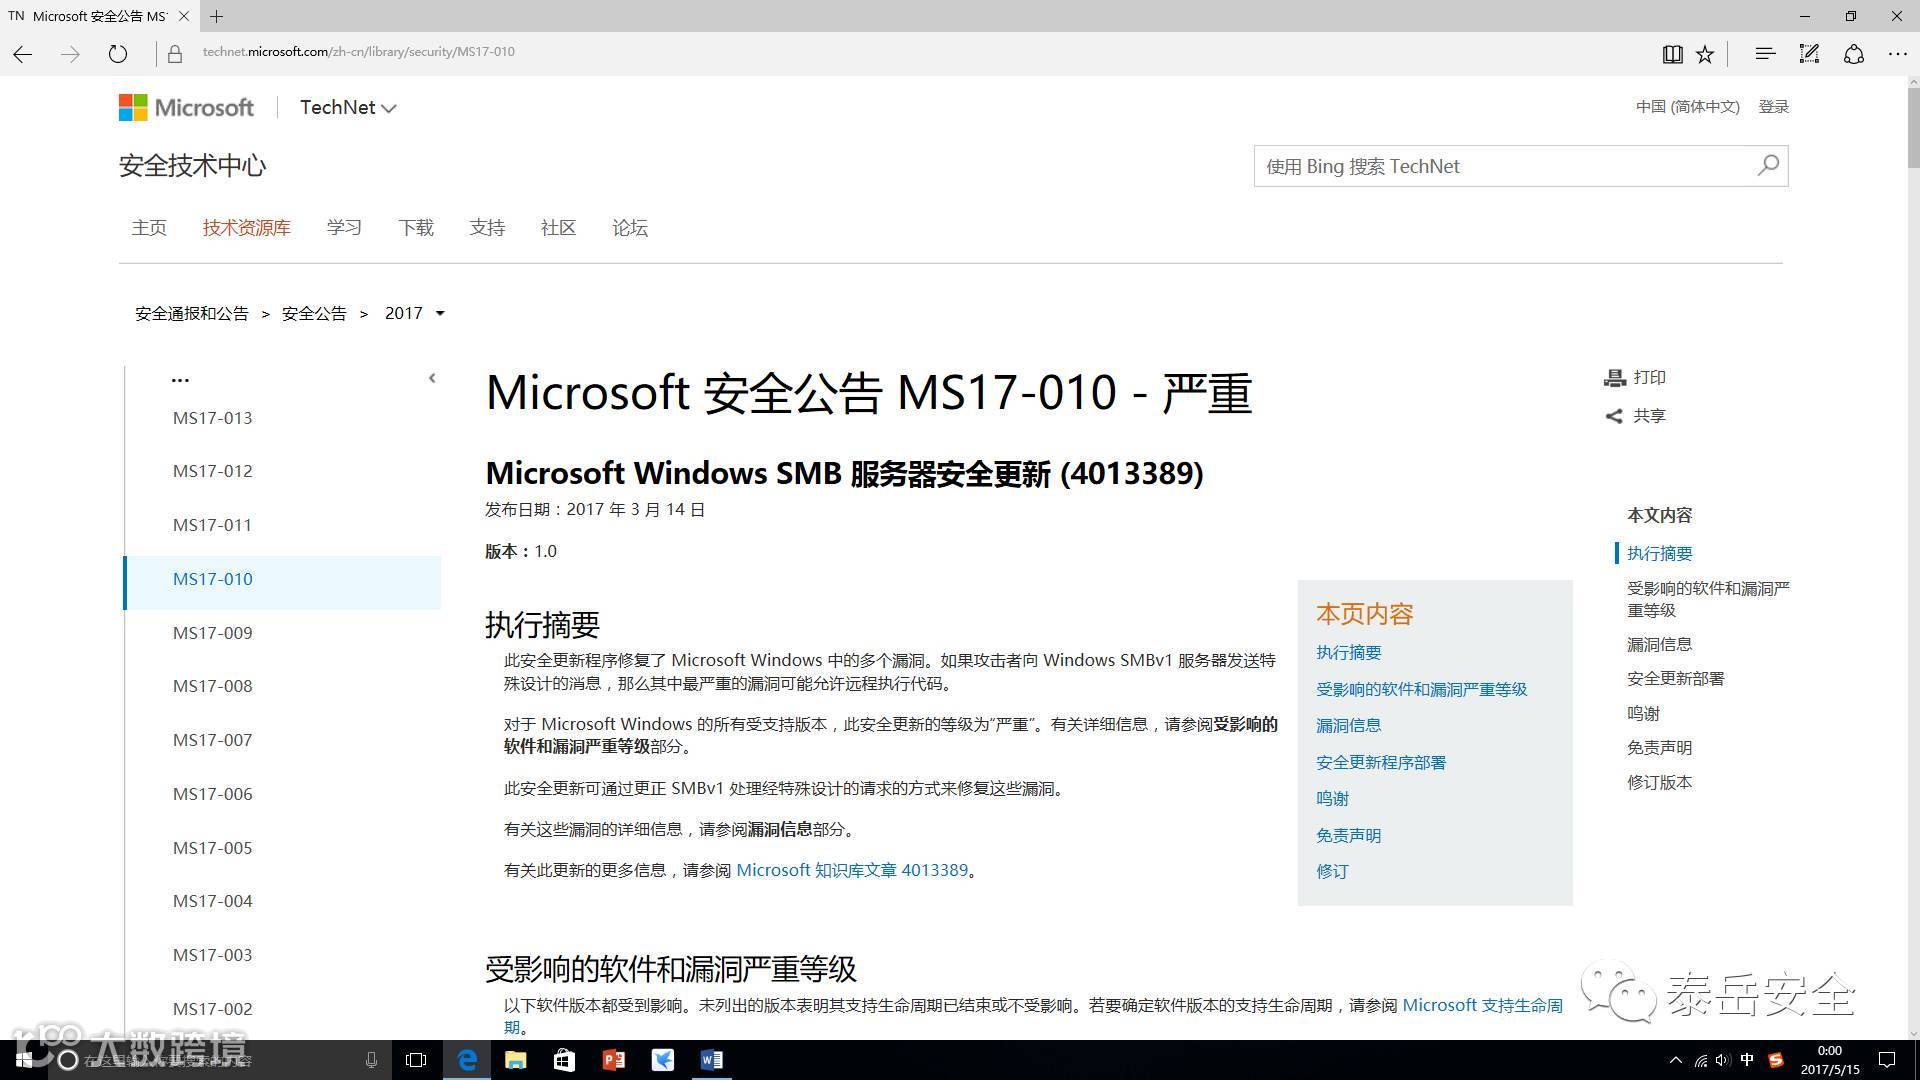
Task: Click the browser refresh button
Action: (x=118, y=54)
